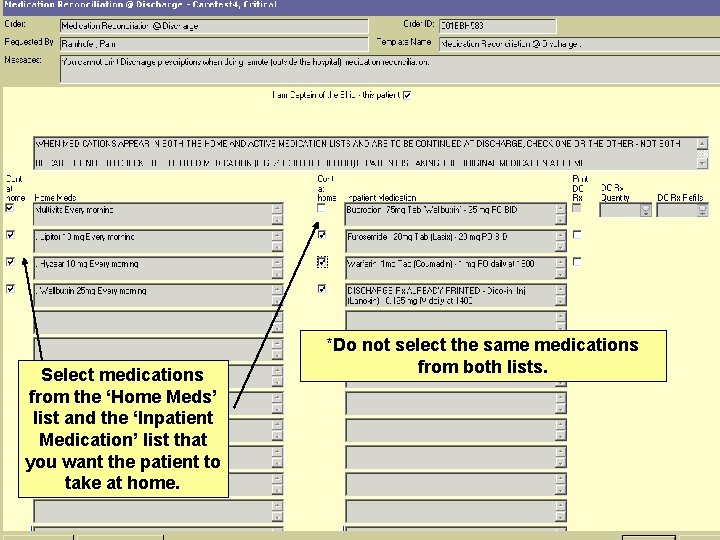This screenshot has height=540, width=720.
Task: Click the Medication Reconciliation @ Discharge title bar
Action: 360,5
